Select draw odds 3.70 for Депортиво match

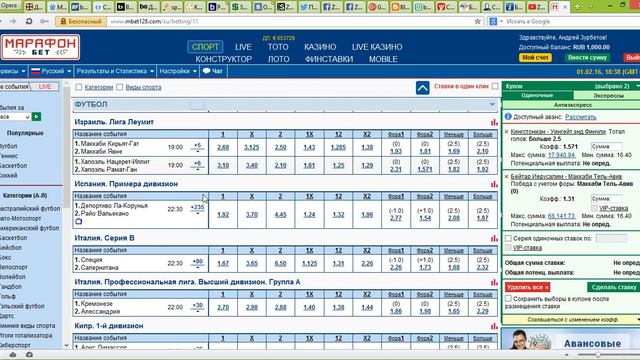click(252, 214)
